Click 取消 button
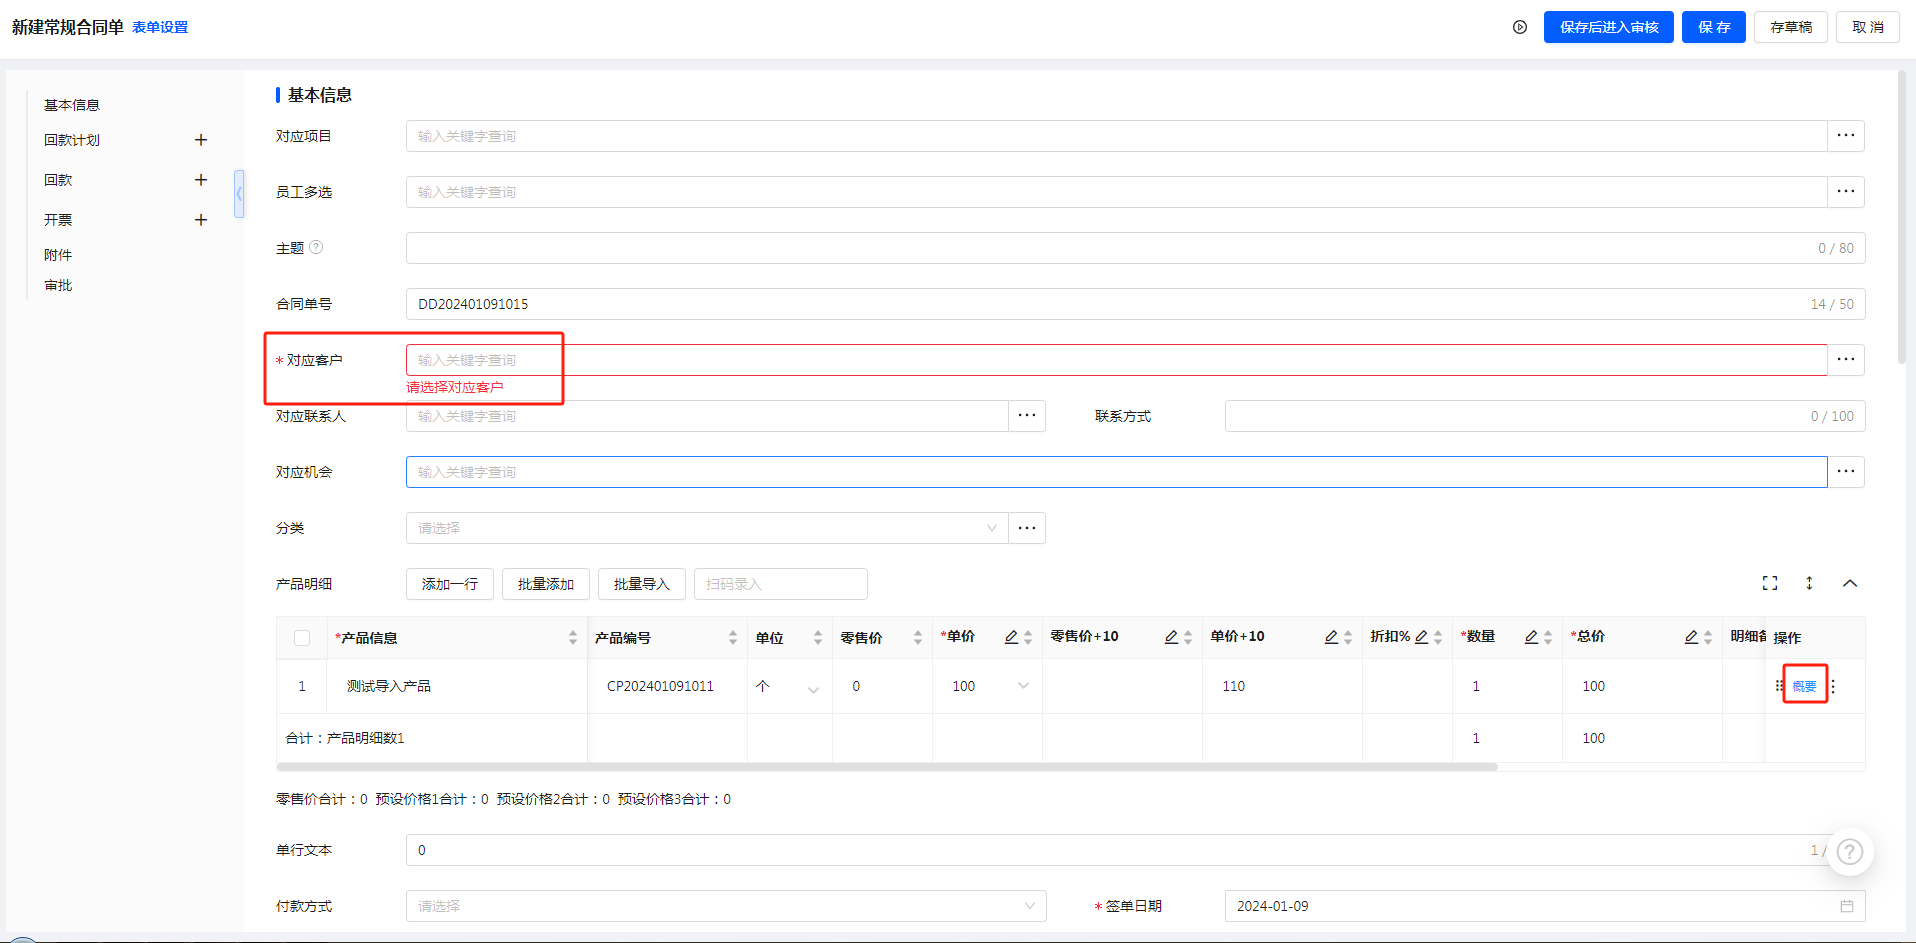Viewport: 1916px width, 943px height. [x=1868, y=27]
